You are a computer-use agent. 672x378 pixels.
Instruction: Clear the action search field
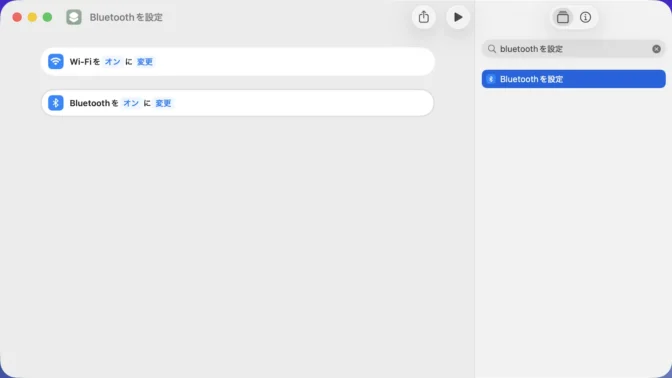656,49
